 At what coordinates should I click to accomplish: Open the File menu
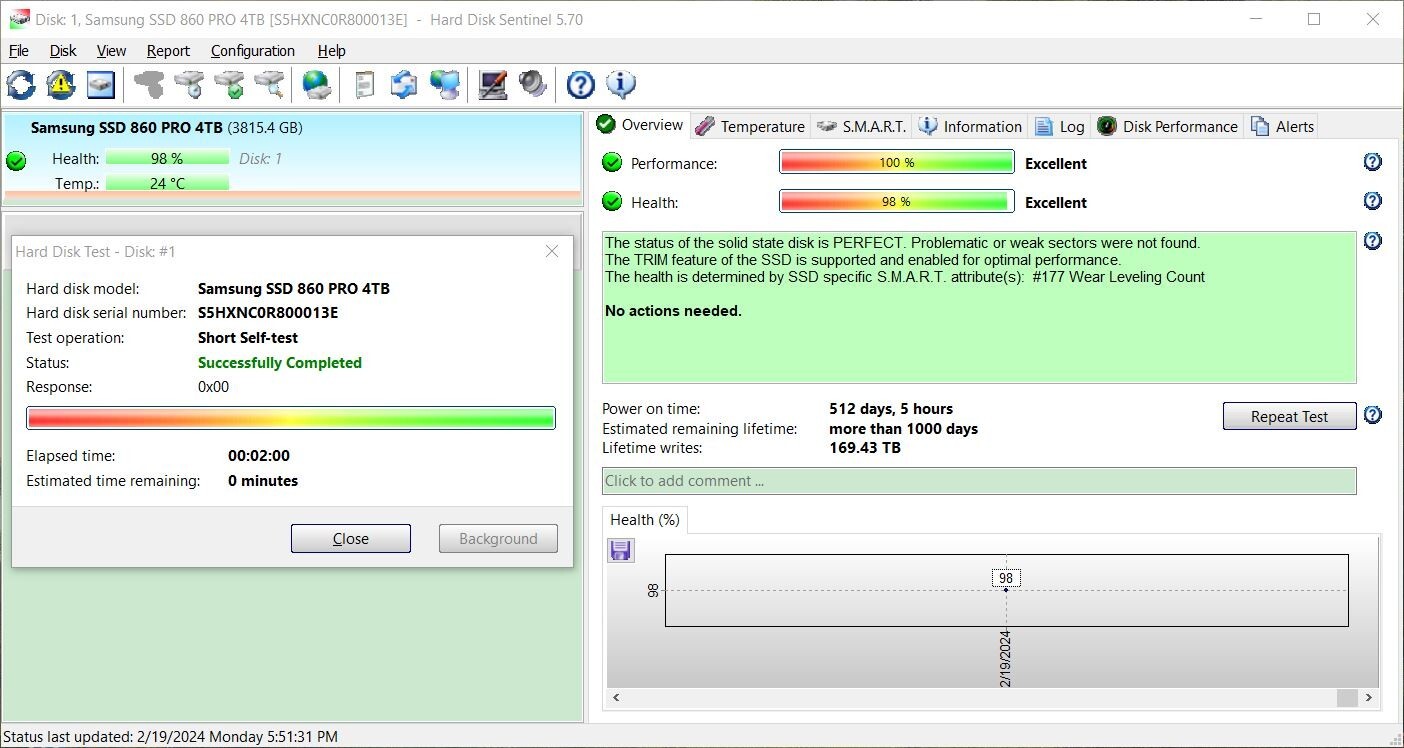click(18, 51)
